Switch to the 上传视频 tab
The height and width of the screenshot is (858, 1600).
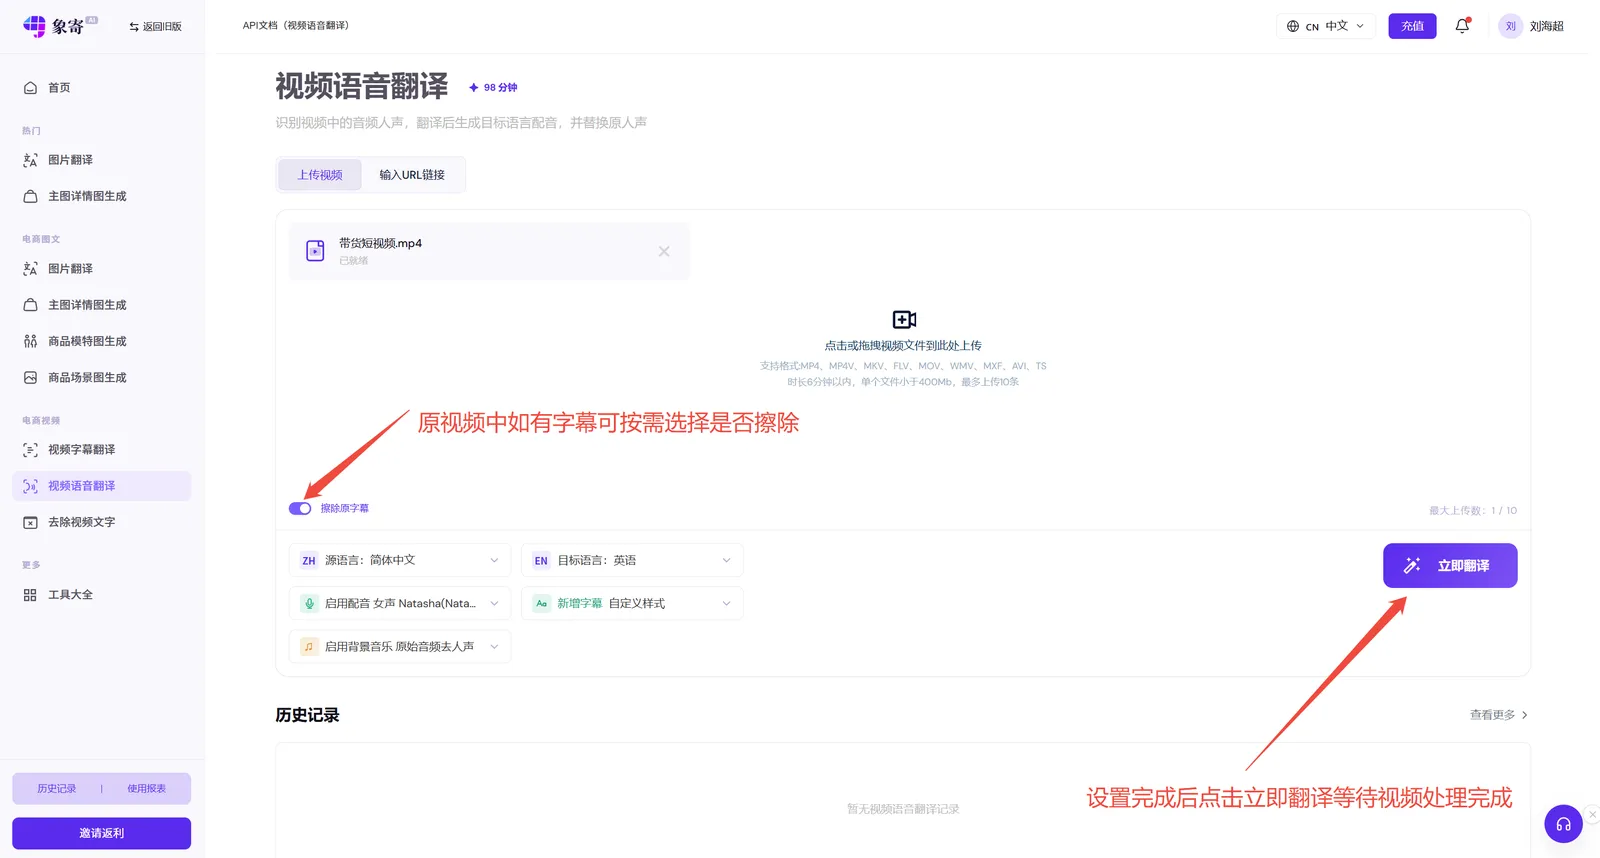(320, 174)
